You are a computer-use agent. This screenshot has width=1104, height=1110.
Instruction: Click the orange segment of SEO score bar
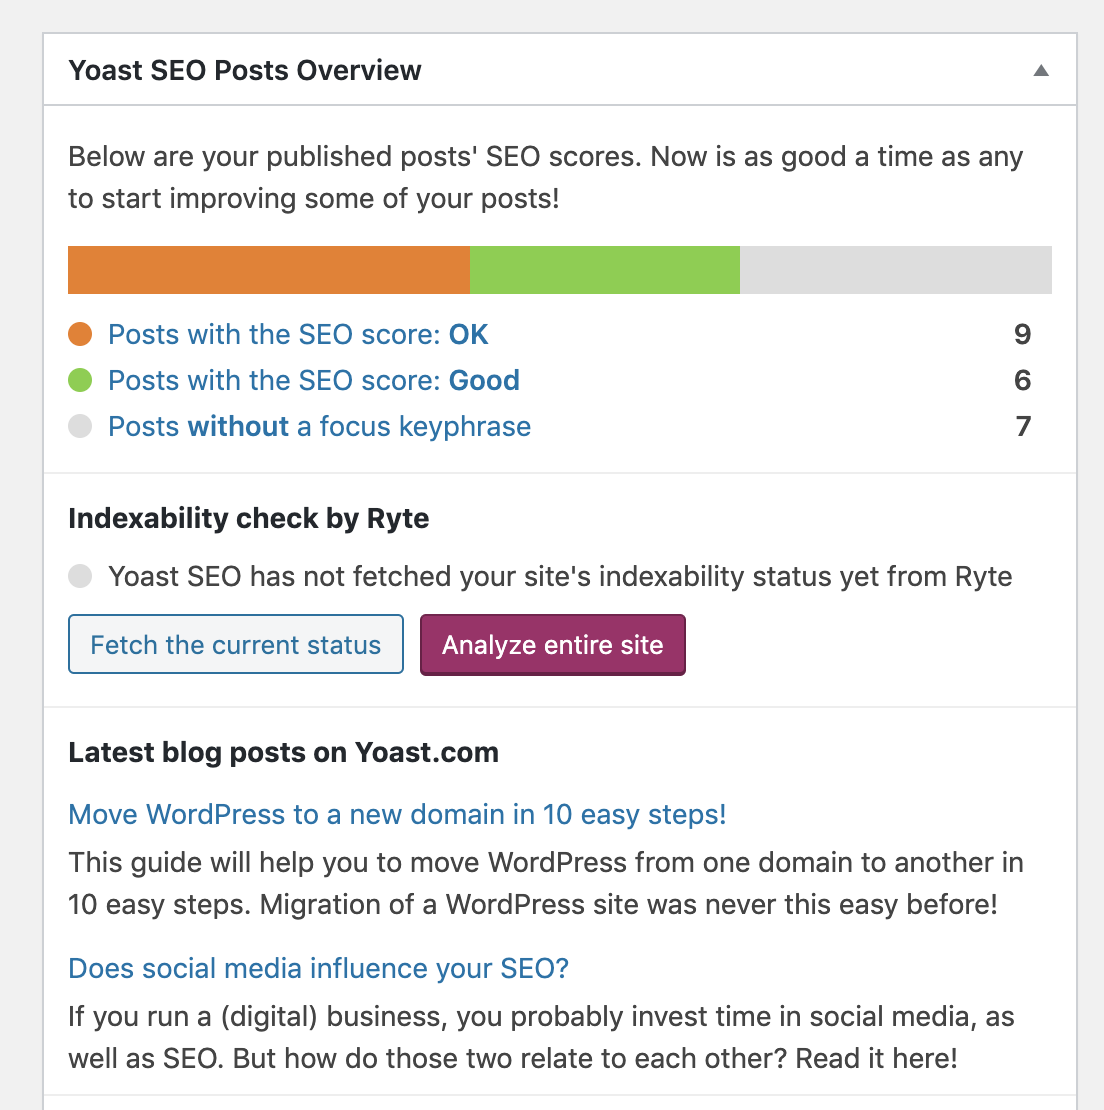click(269, 270)
